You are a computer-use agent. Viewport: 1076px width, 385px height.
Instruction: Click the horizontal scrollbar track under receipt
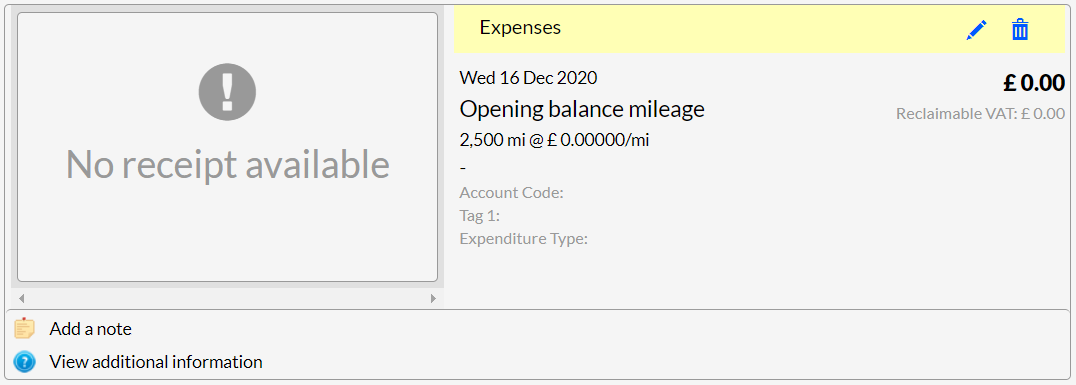(227, 299)
